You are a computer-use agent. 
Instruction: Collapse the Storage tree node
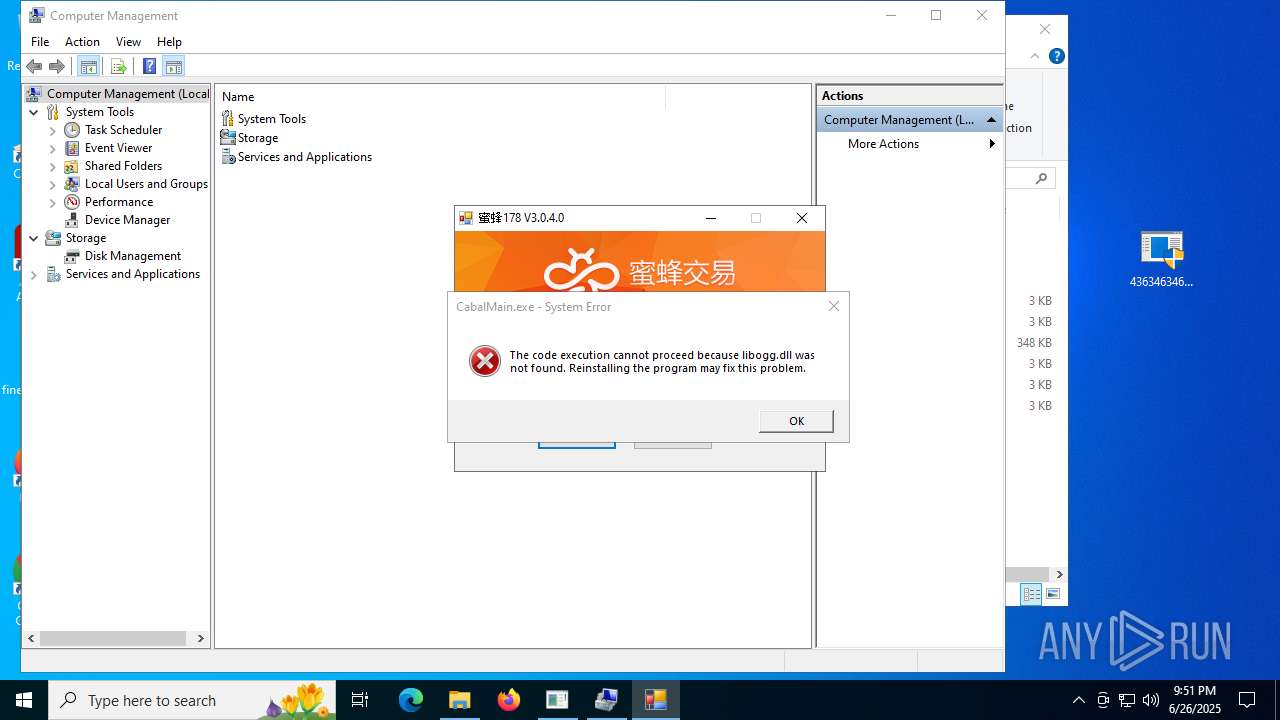[34, 238]
